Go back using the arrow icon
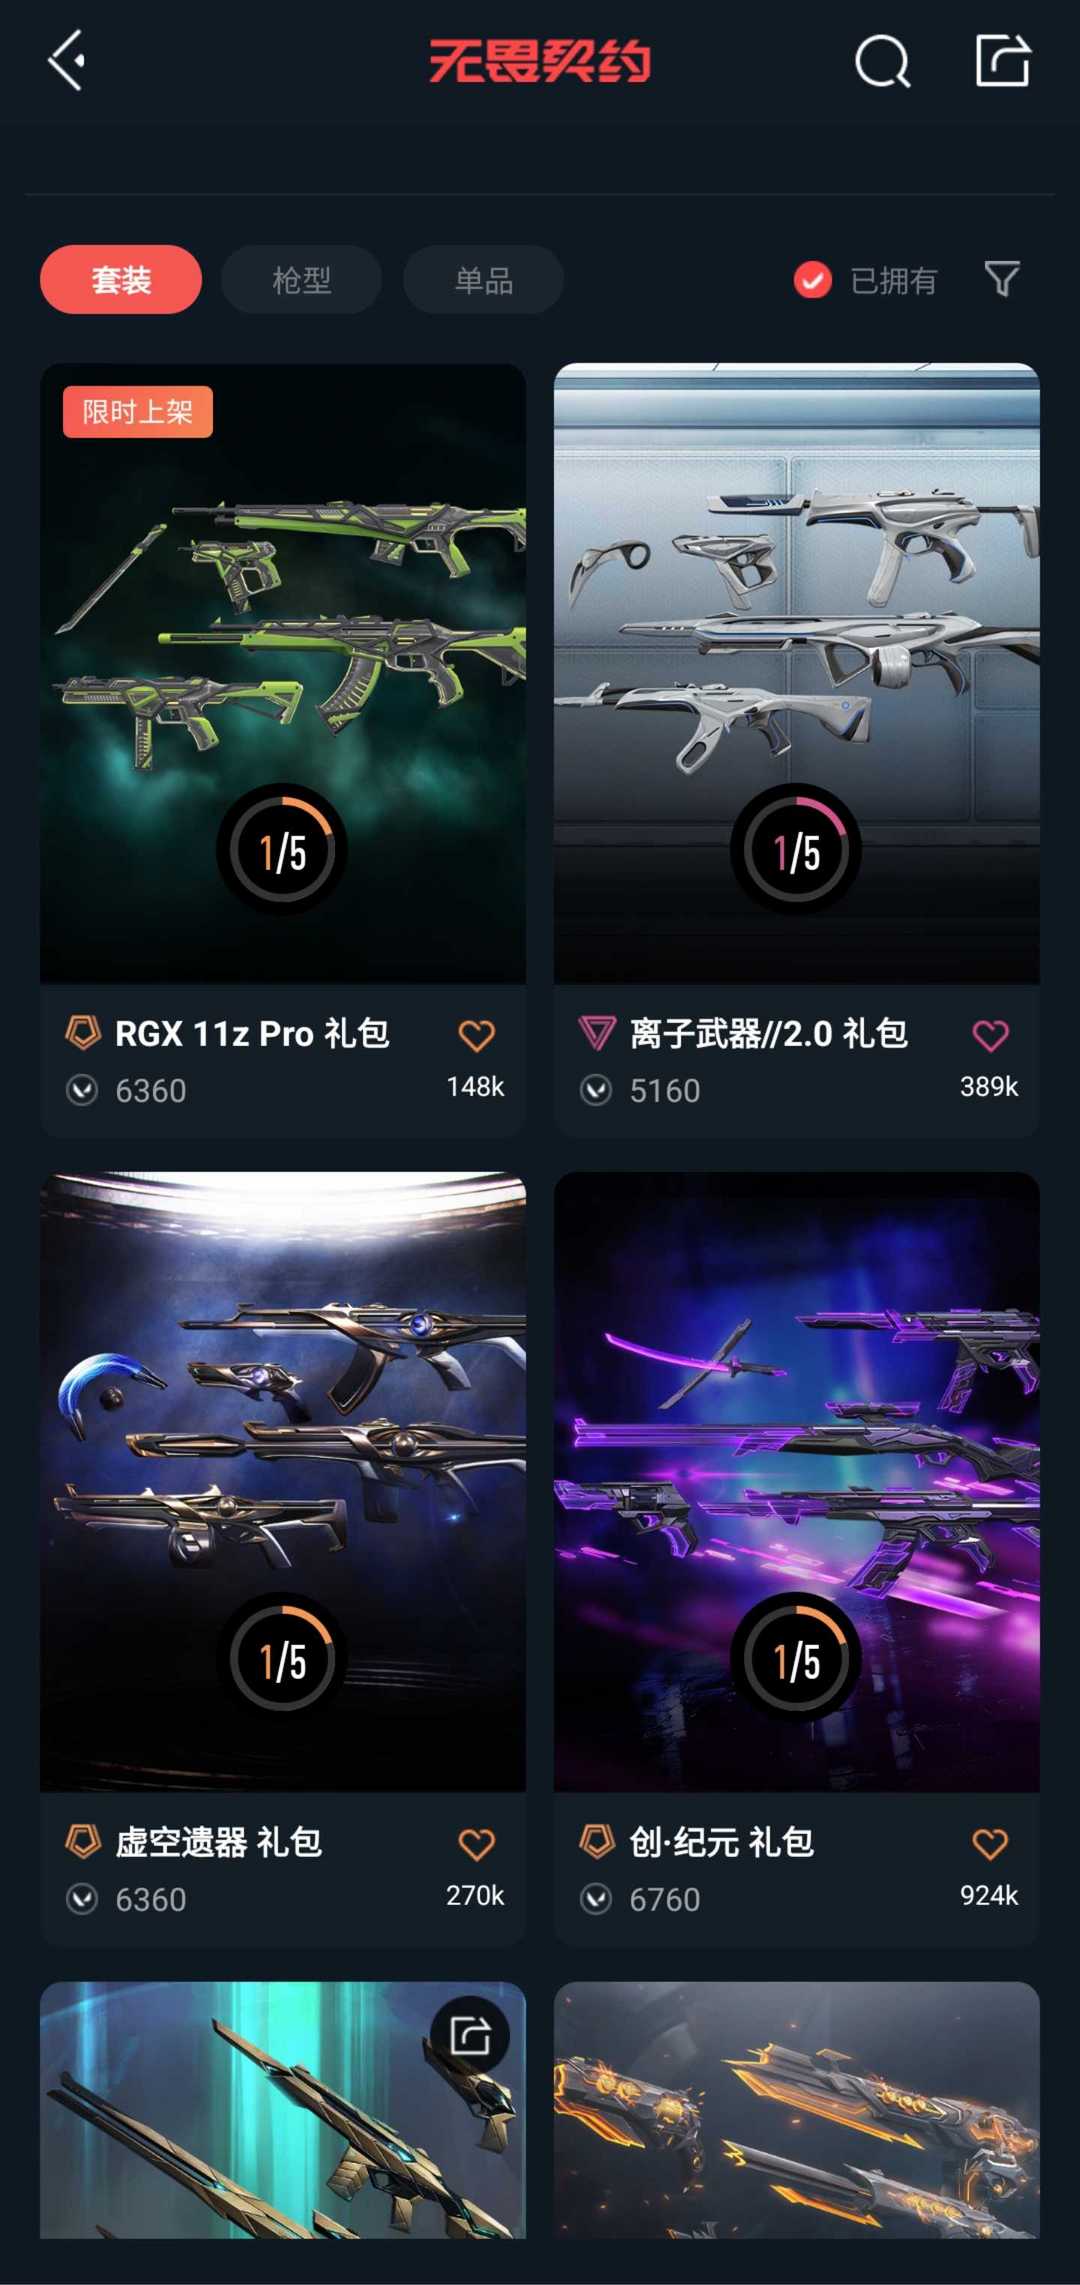Screen dimensions: 1080x2285 pyautogui.click(x=66, y=61)
